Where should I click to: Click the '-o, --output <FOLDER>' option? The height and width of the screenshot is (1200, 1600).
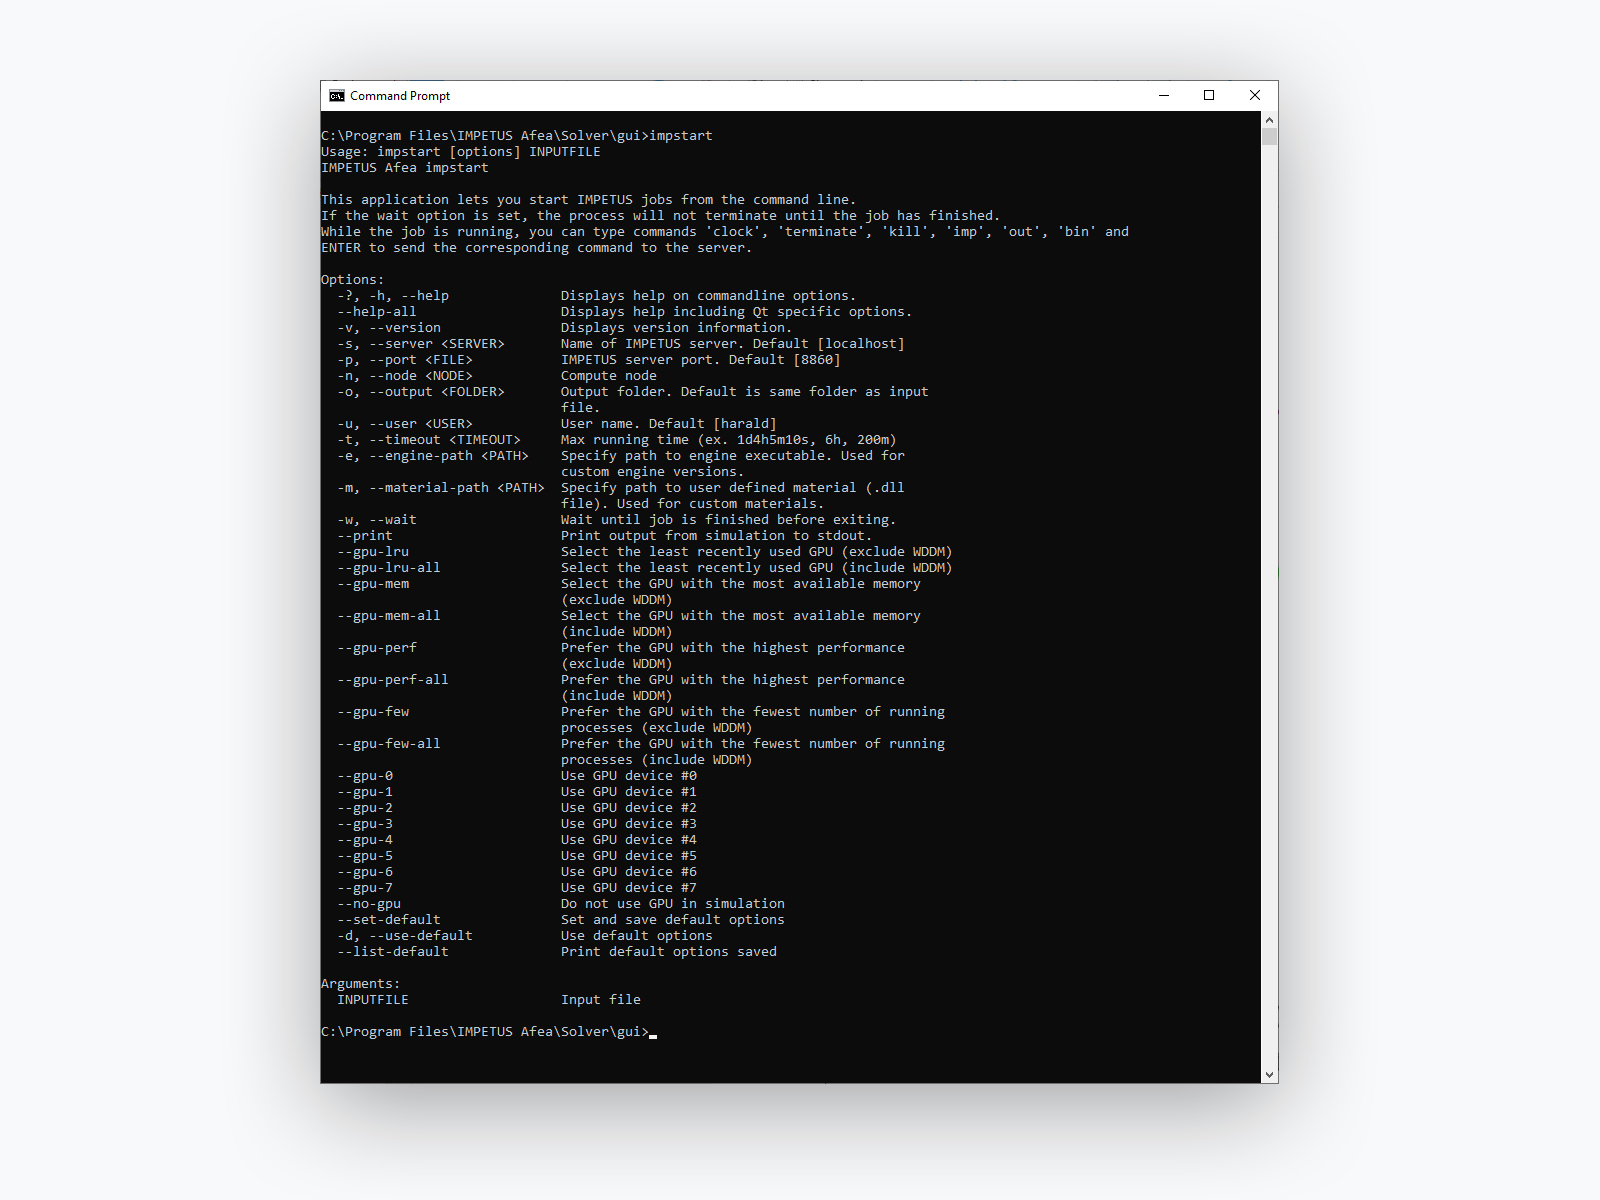tap(421, 392)
